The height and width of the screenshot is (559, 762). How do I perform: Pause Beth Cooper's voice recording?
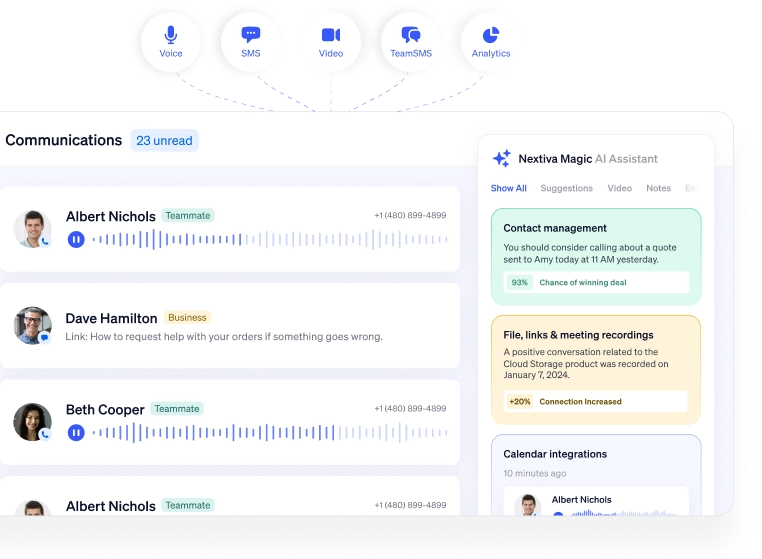tap(76, 433)
